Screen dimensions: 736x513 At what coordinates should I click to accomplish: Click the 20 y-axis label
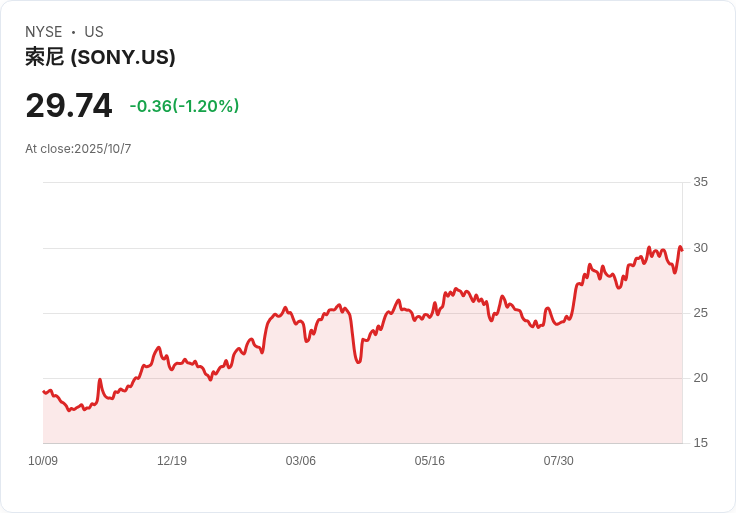[700, 378]
